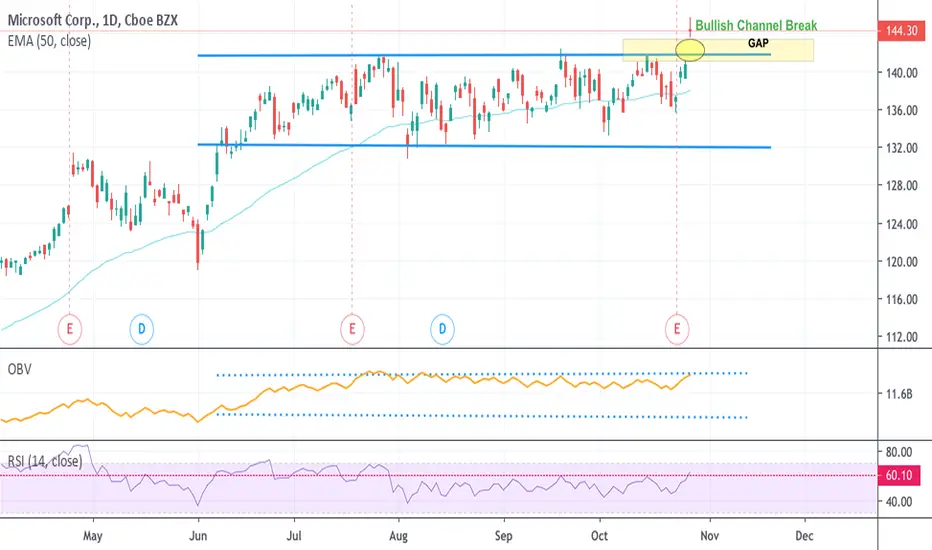Open the dividend D marker in mid-August
932x550 pixels.
[442, 329]
